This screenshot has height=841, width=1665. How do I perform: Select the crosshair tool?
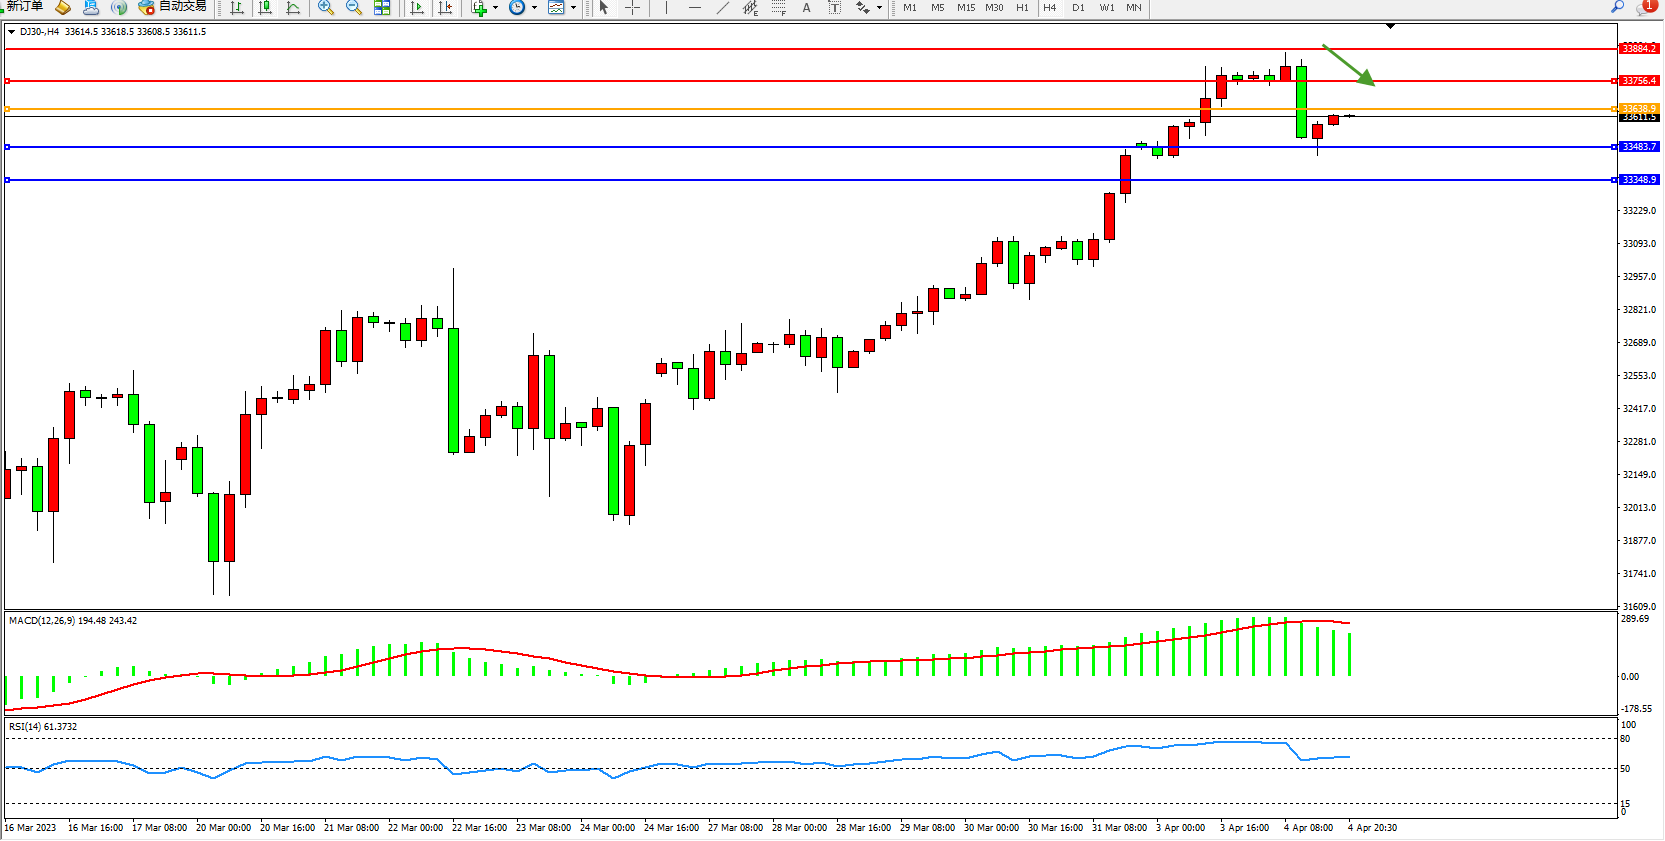(632, 7)
